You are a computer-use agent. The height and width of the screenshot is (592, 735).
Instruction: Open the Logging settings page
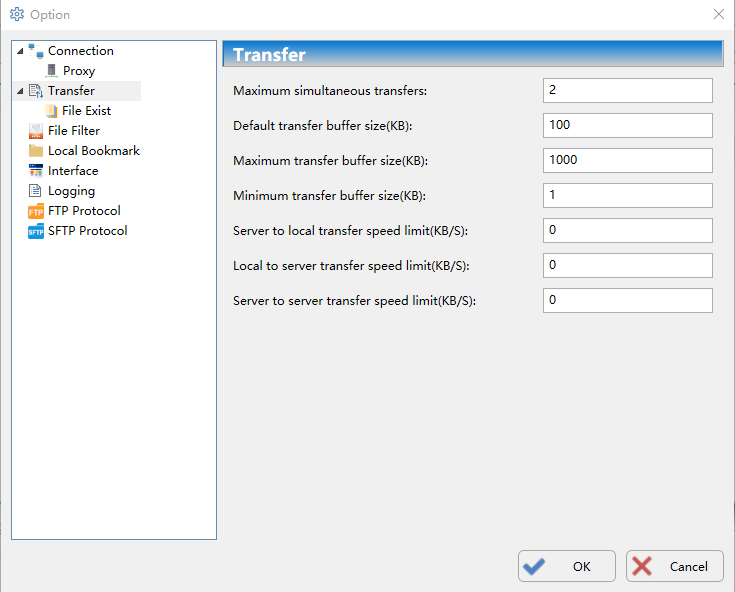(71, 191)
